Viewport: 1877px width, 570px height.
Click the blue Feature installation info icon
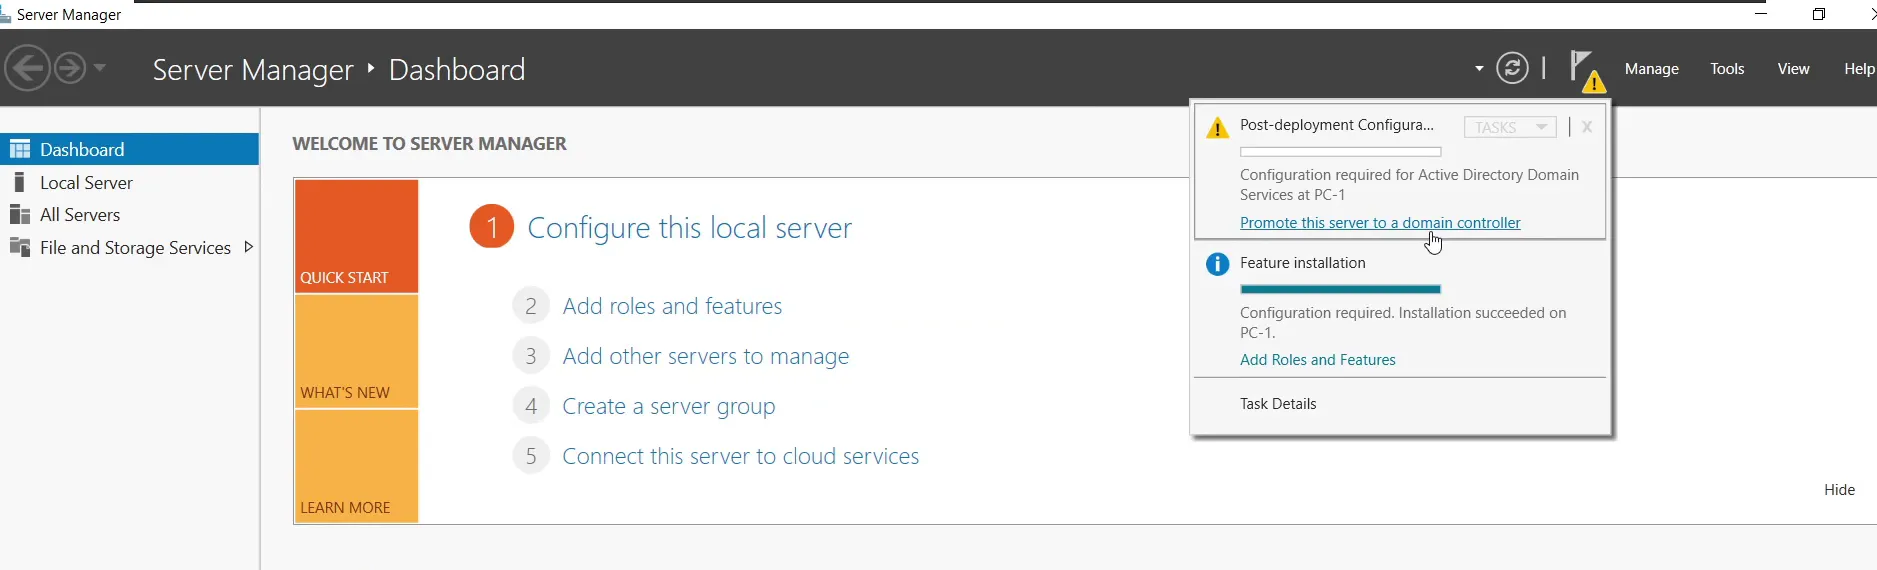tap(1217, 264)
